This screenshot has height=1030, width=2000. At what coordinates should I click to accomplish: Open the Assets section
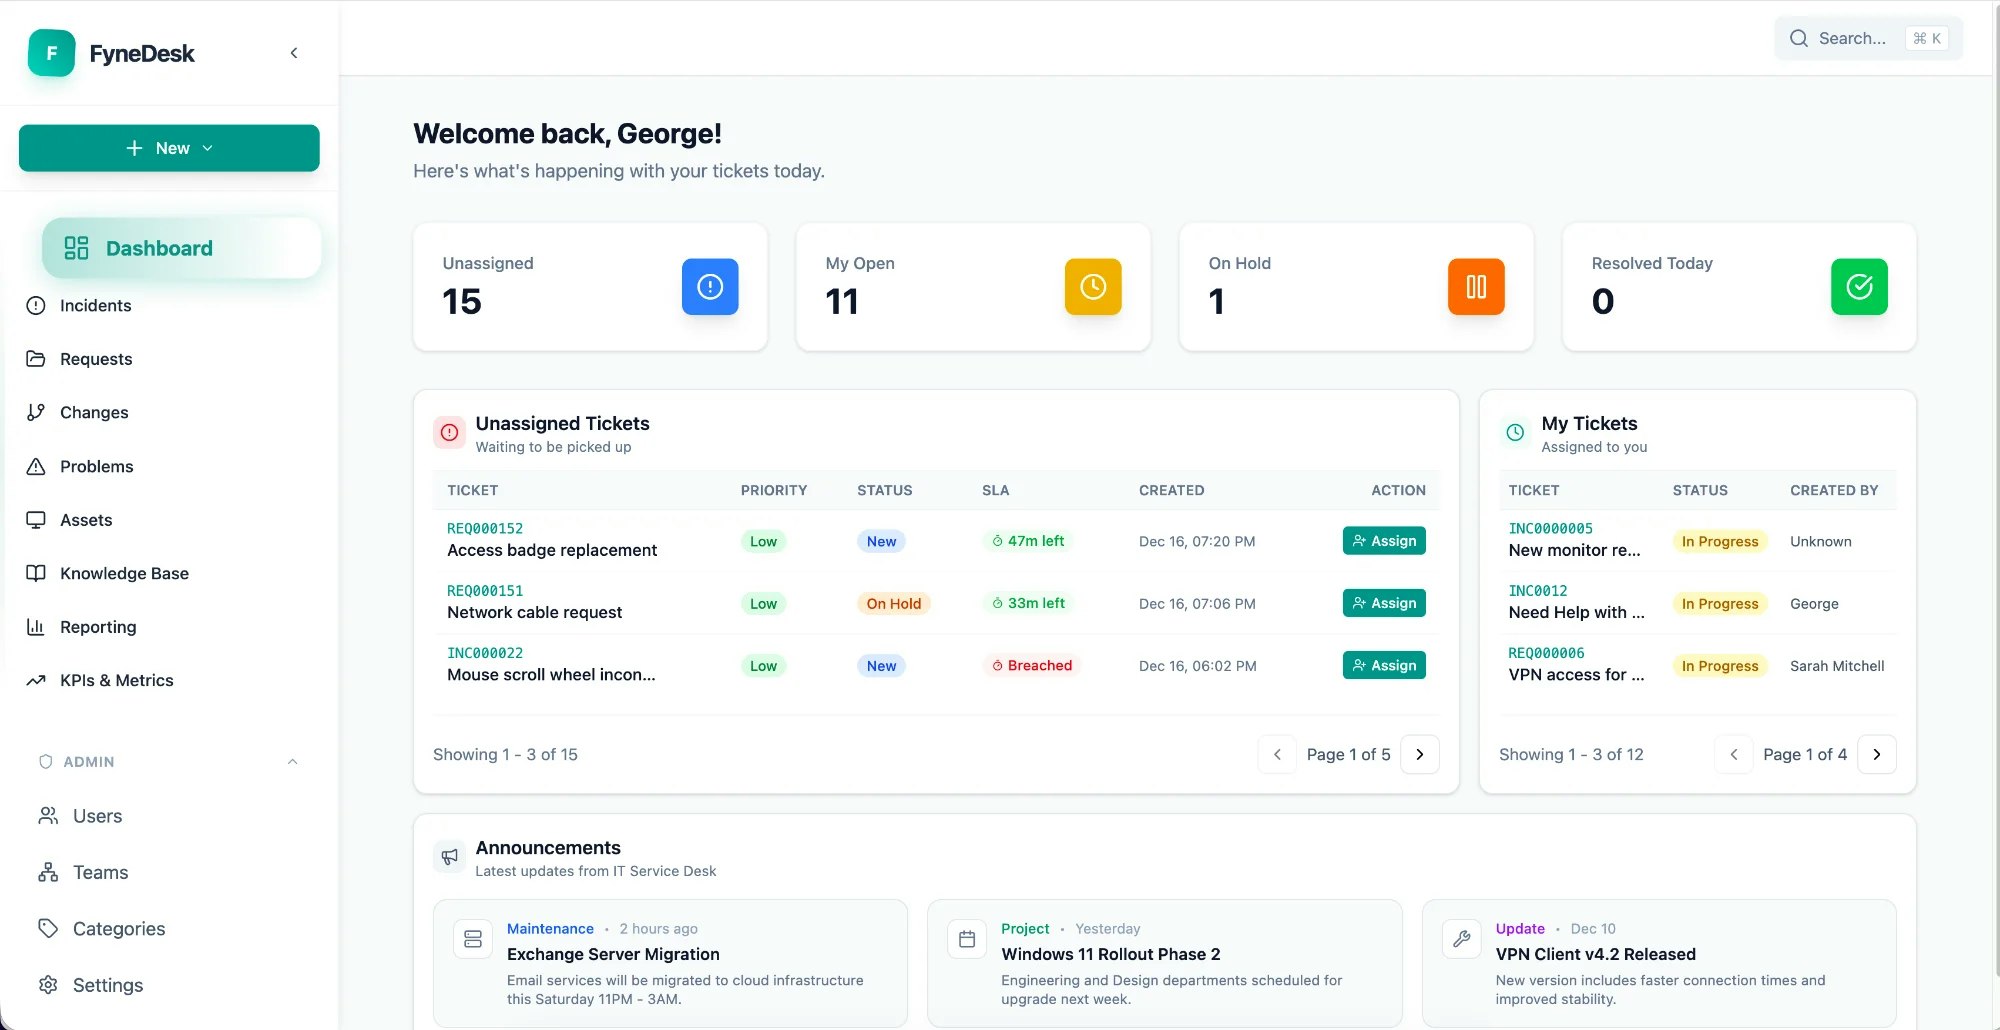[x=85, y=520]
